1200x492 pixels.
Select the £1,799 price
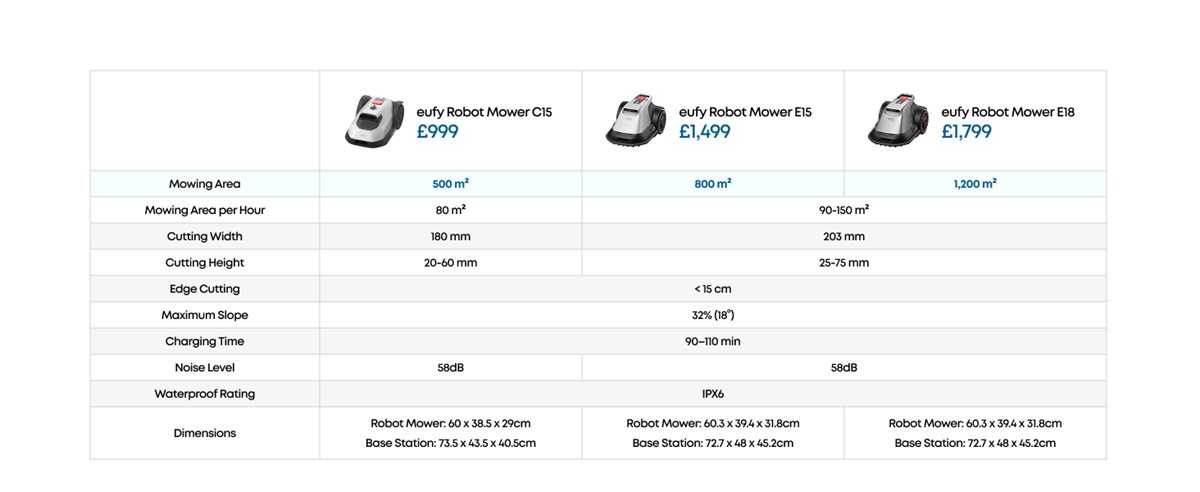967,131
